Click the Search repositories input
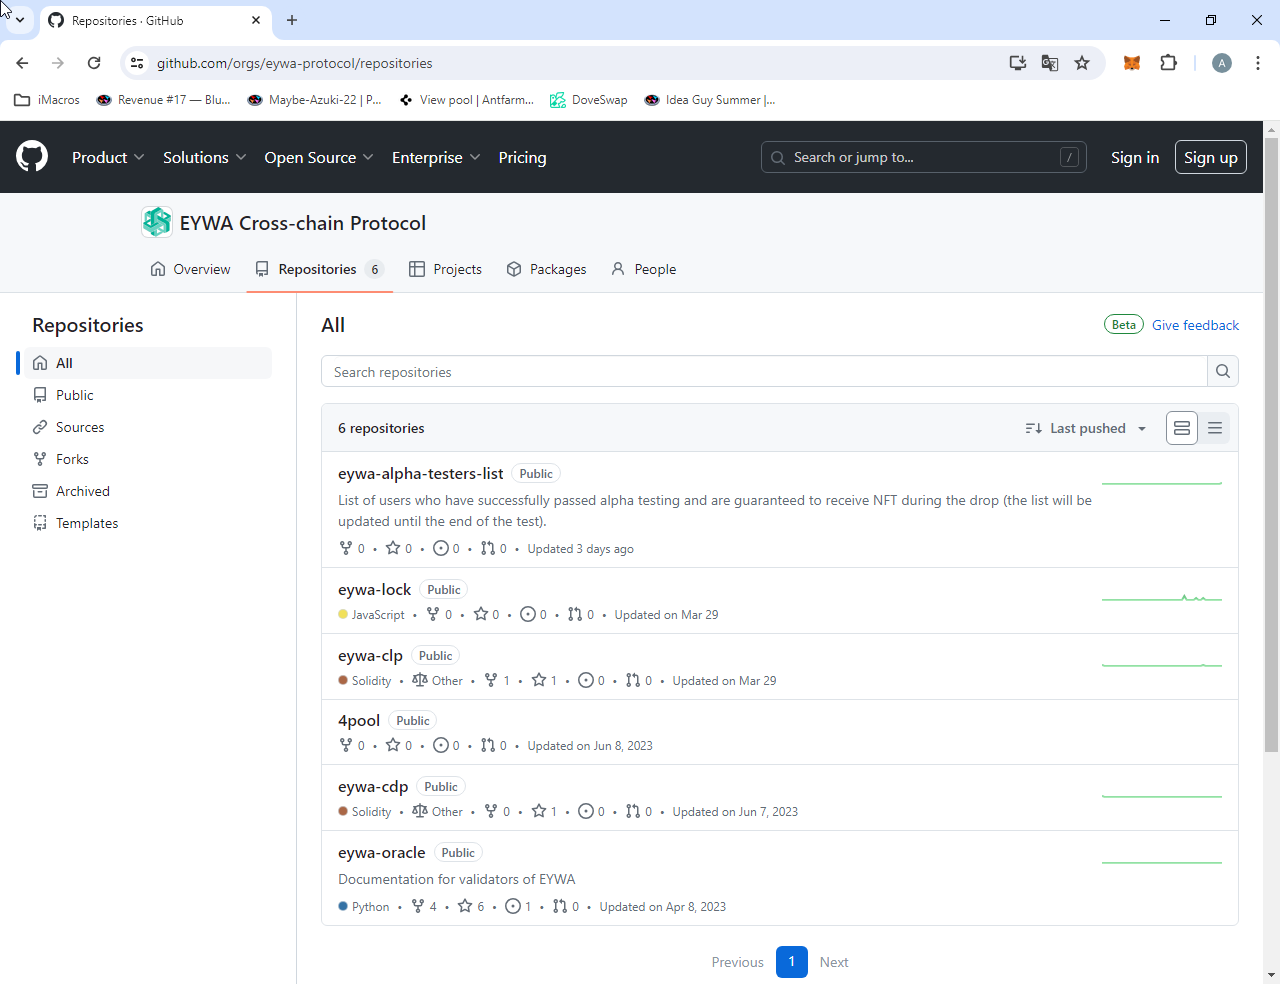This screenshot has height=984, width=1280. pyautogui.click(x=764, y=371)
